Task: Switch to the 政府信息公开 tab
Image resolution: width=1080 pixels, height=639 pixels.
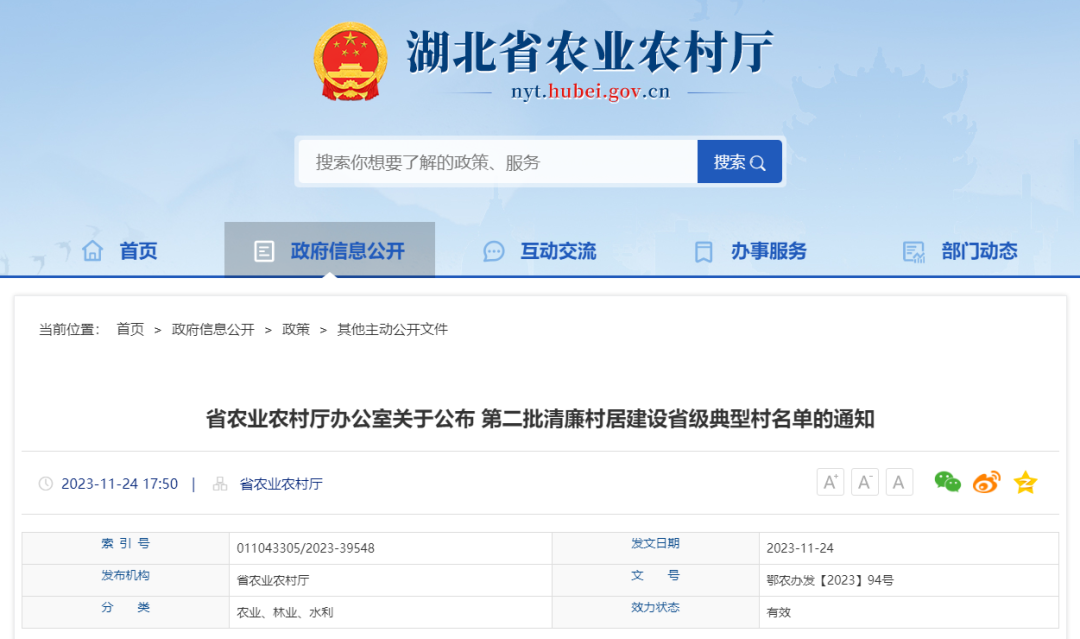Action: coord(347,251)
